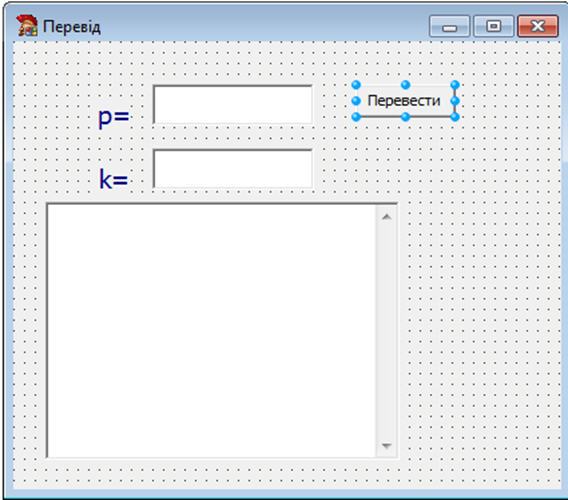
Task: Grab left-middle selection handle of Перевести button
Action: click(356, 101)
